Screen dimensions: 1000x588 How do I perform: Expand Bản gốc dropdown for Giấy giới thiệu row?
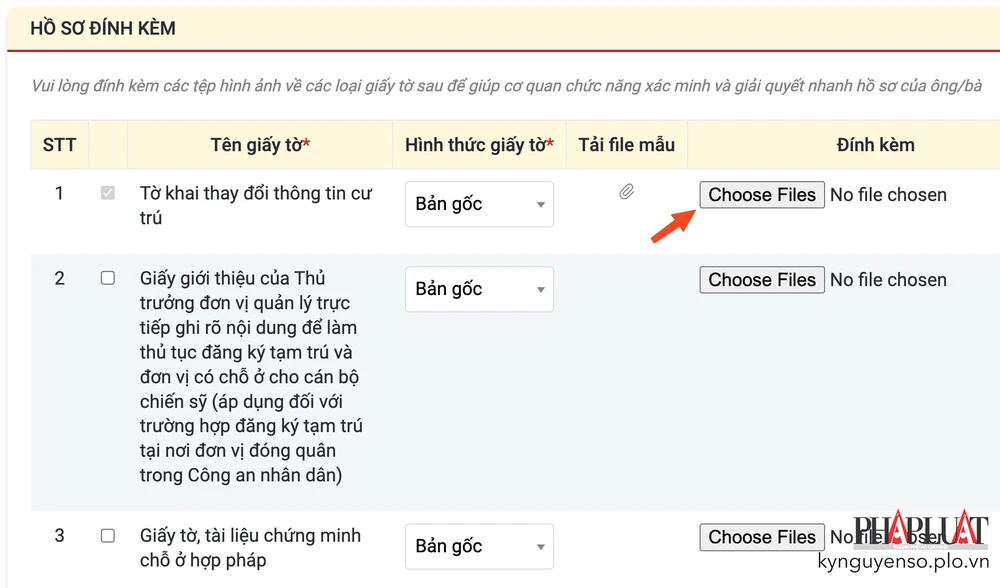tap(479, 289)
